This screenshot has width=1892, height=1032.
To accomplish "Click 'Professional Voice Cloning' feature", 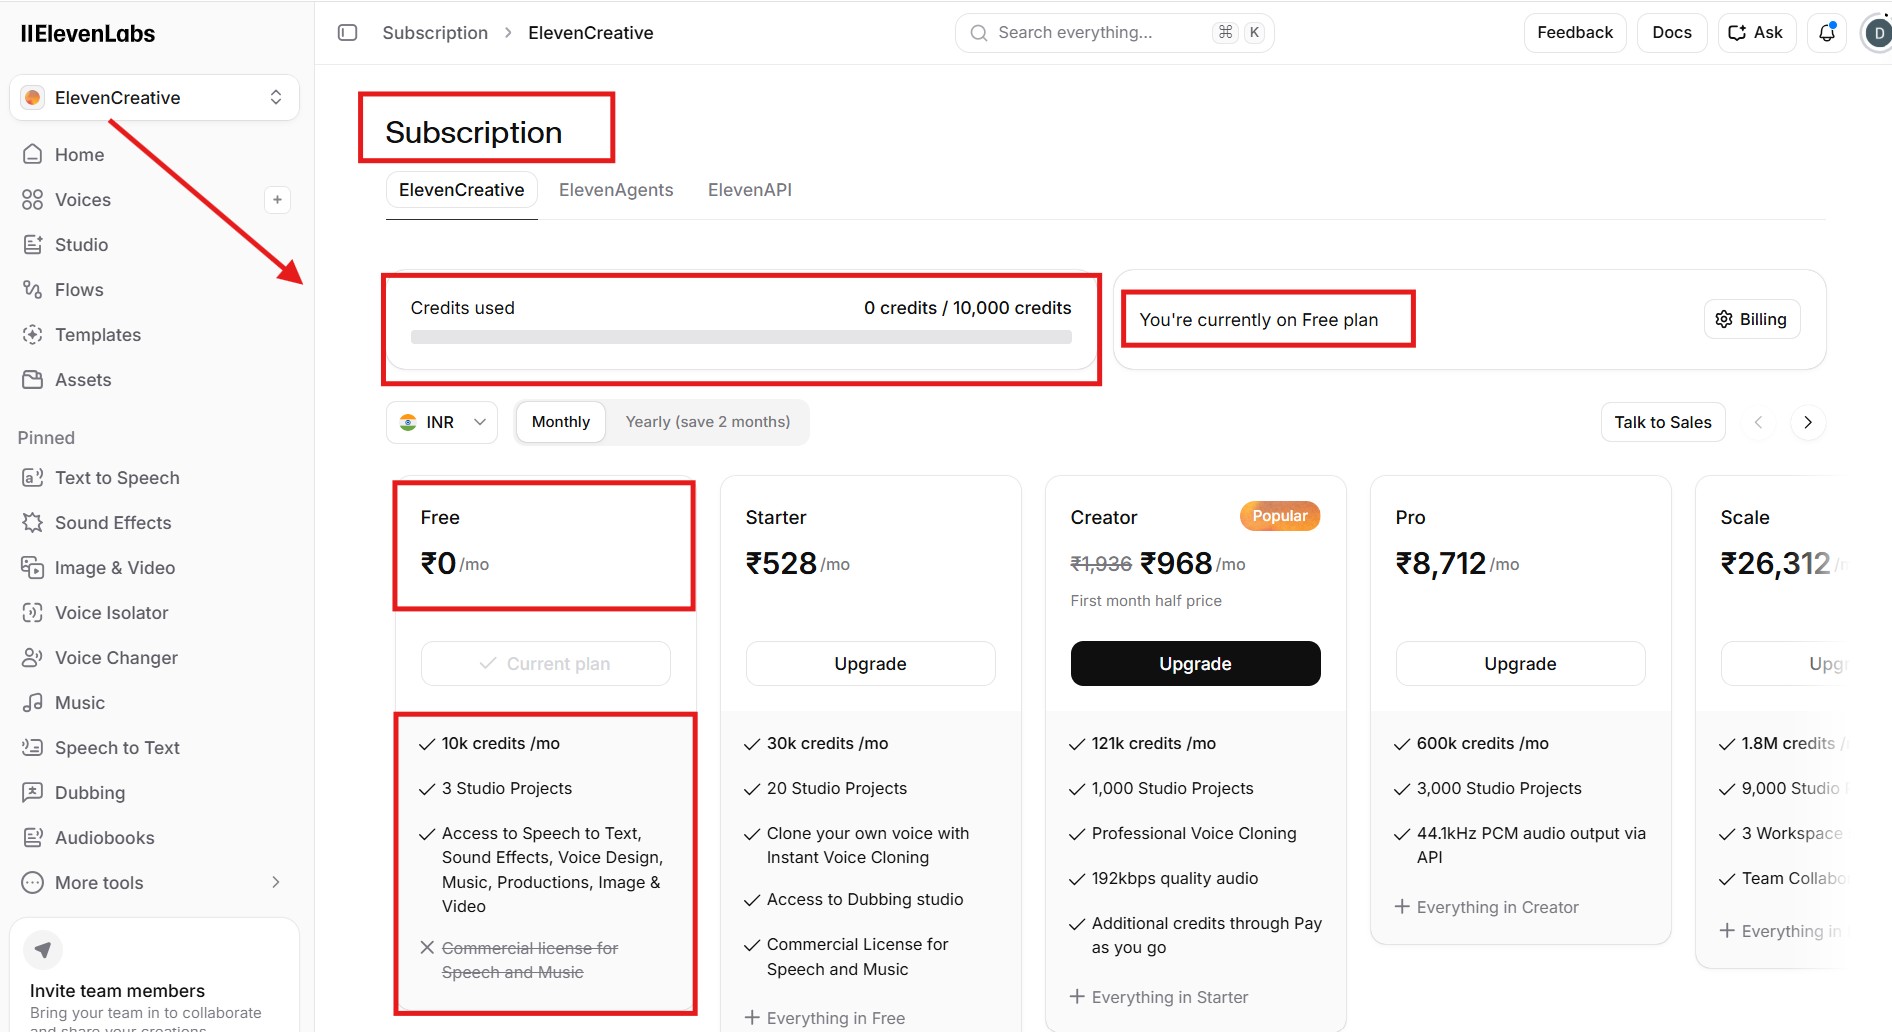I will pyautogui.click(x=1194, y=833).
